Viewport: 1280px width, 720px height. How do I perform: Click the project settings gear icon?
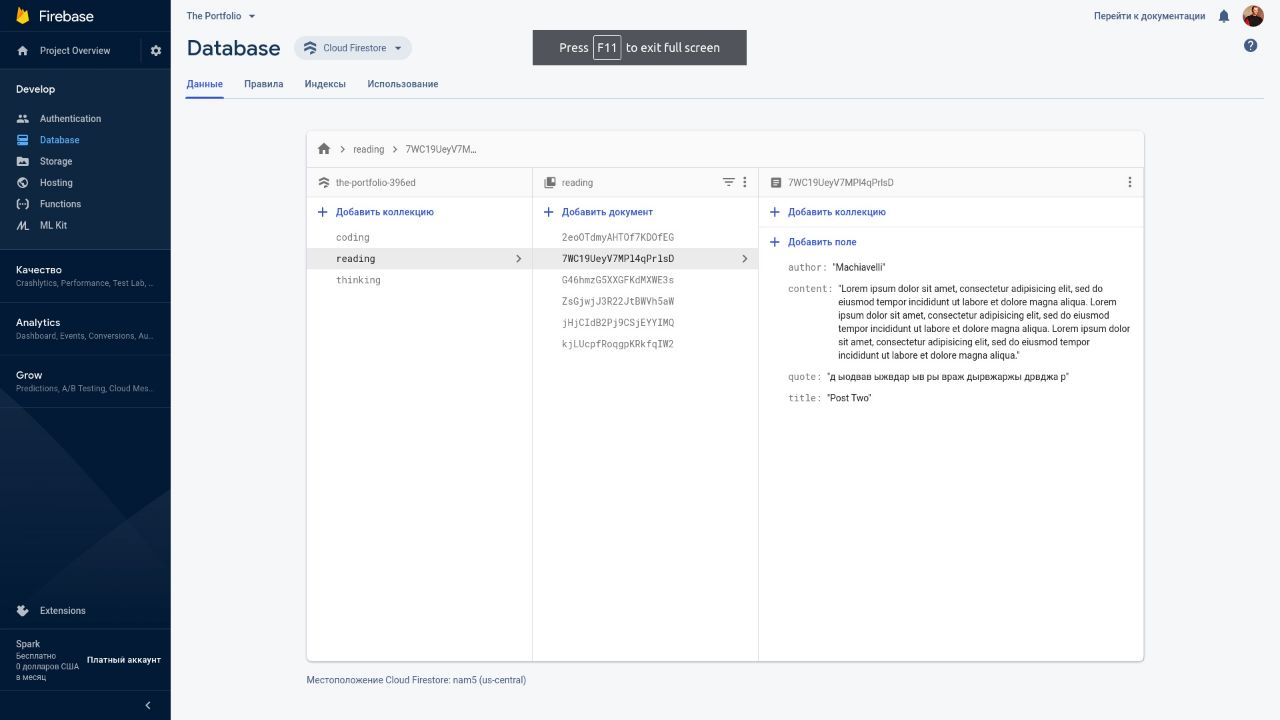tap(155, 51)
